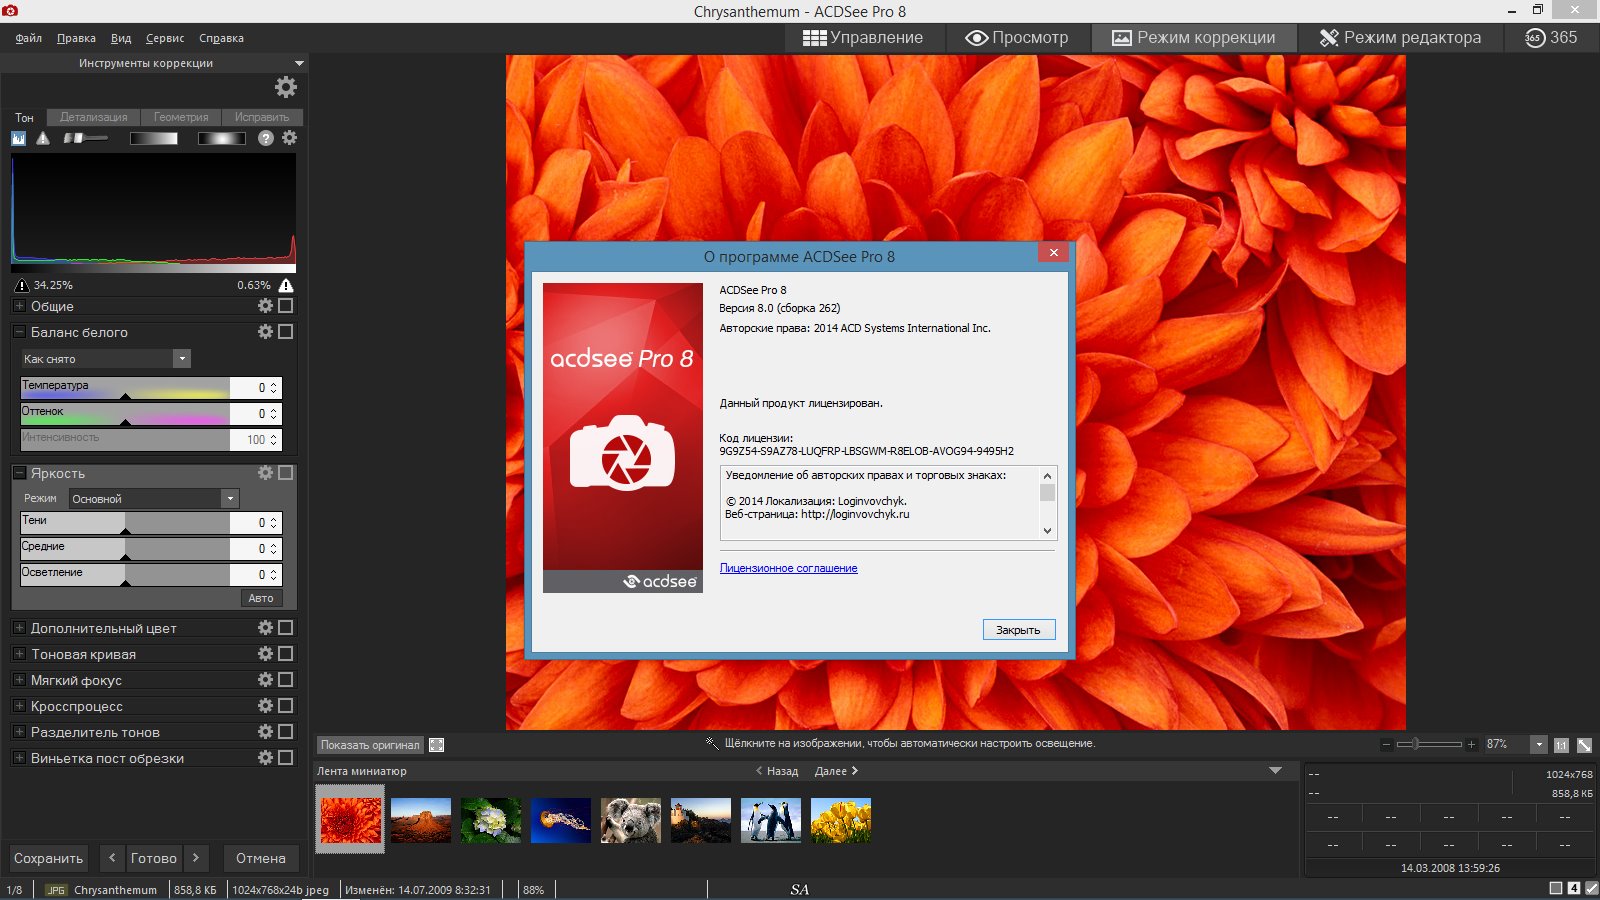Viewport: 1600px width, 900px height.
Task: Click the Отмена button
Action: (x=261, y=858)
